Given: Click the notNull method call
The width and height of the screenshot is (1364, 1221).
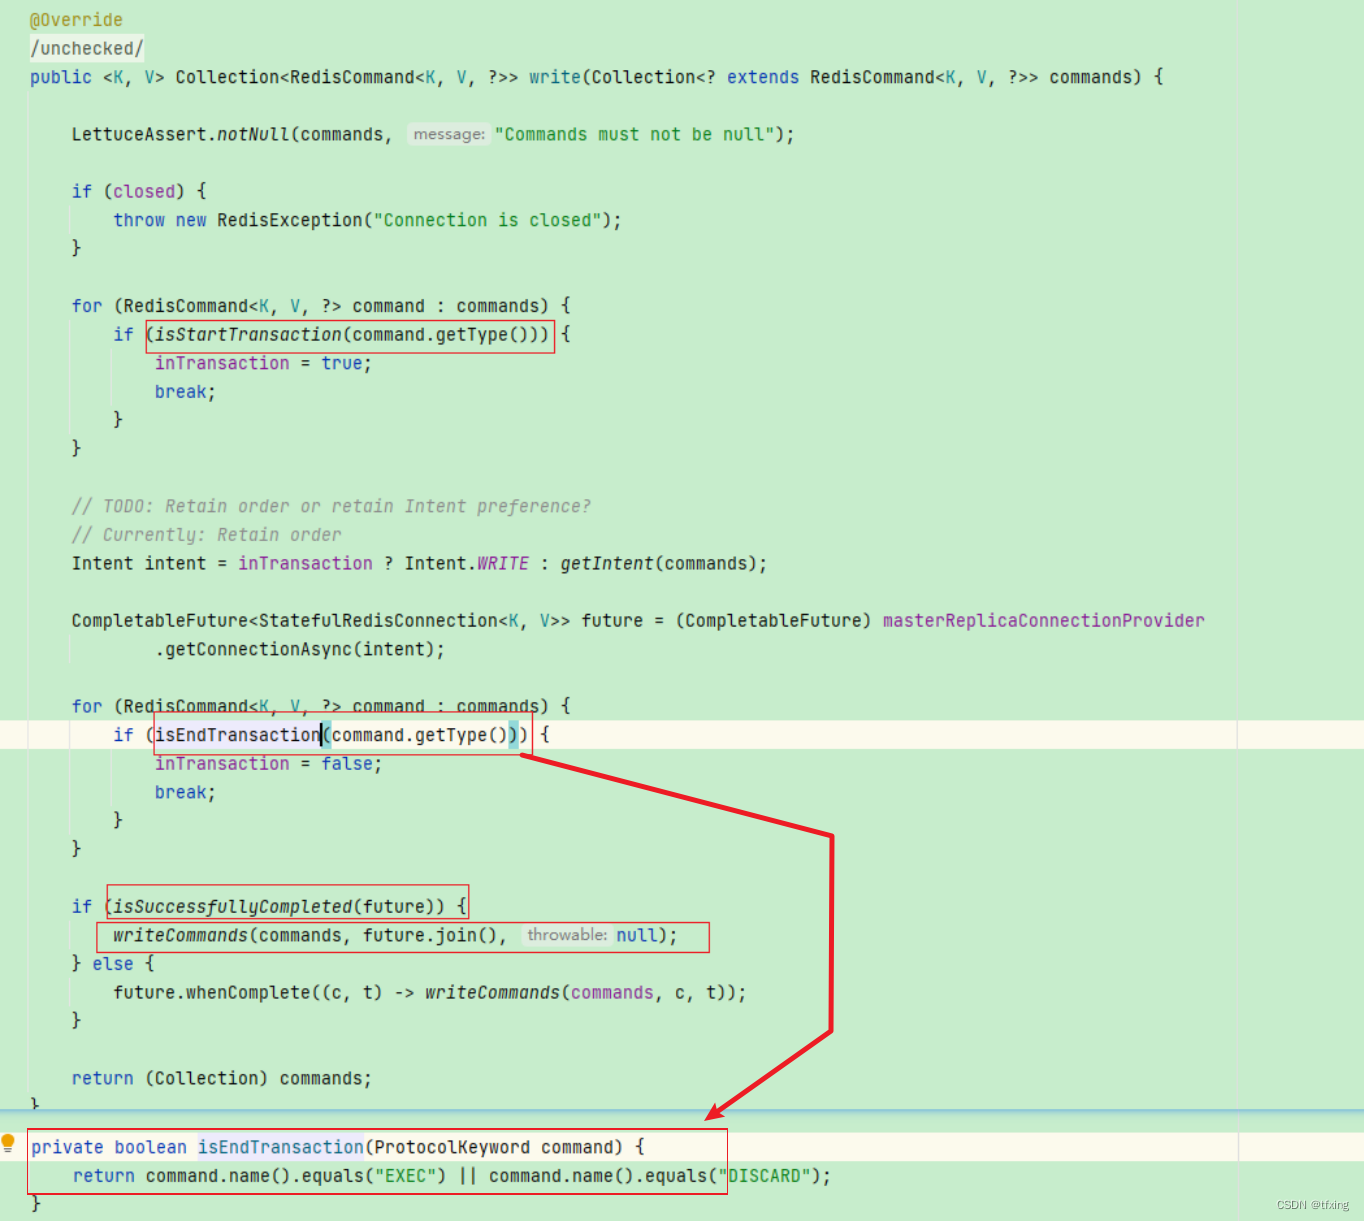Looking at the screenshot, I should 253,134.
